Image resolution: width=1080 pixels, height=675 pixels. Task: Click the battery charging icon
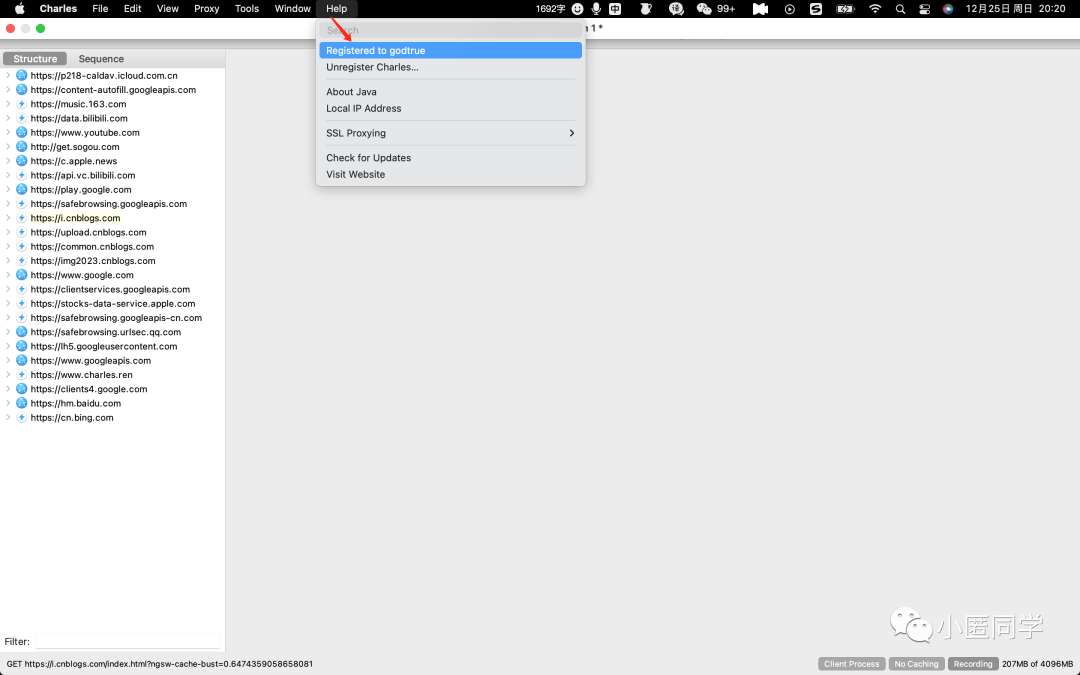845,9
